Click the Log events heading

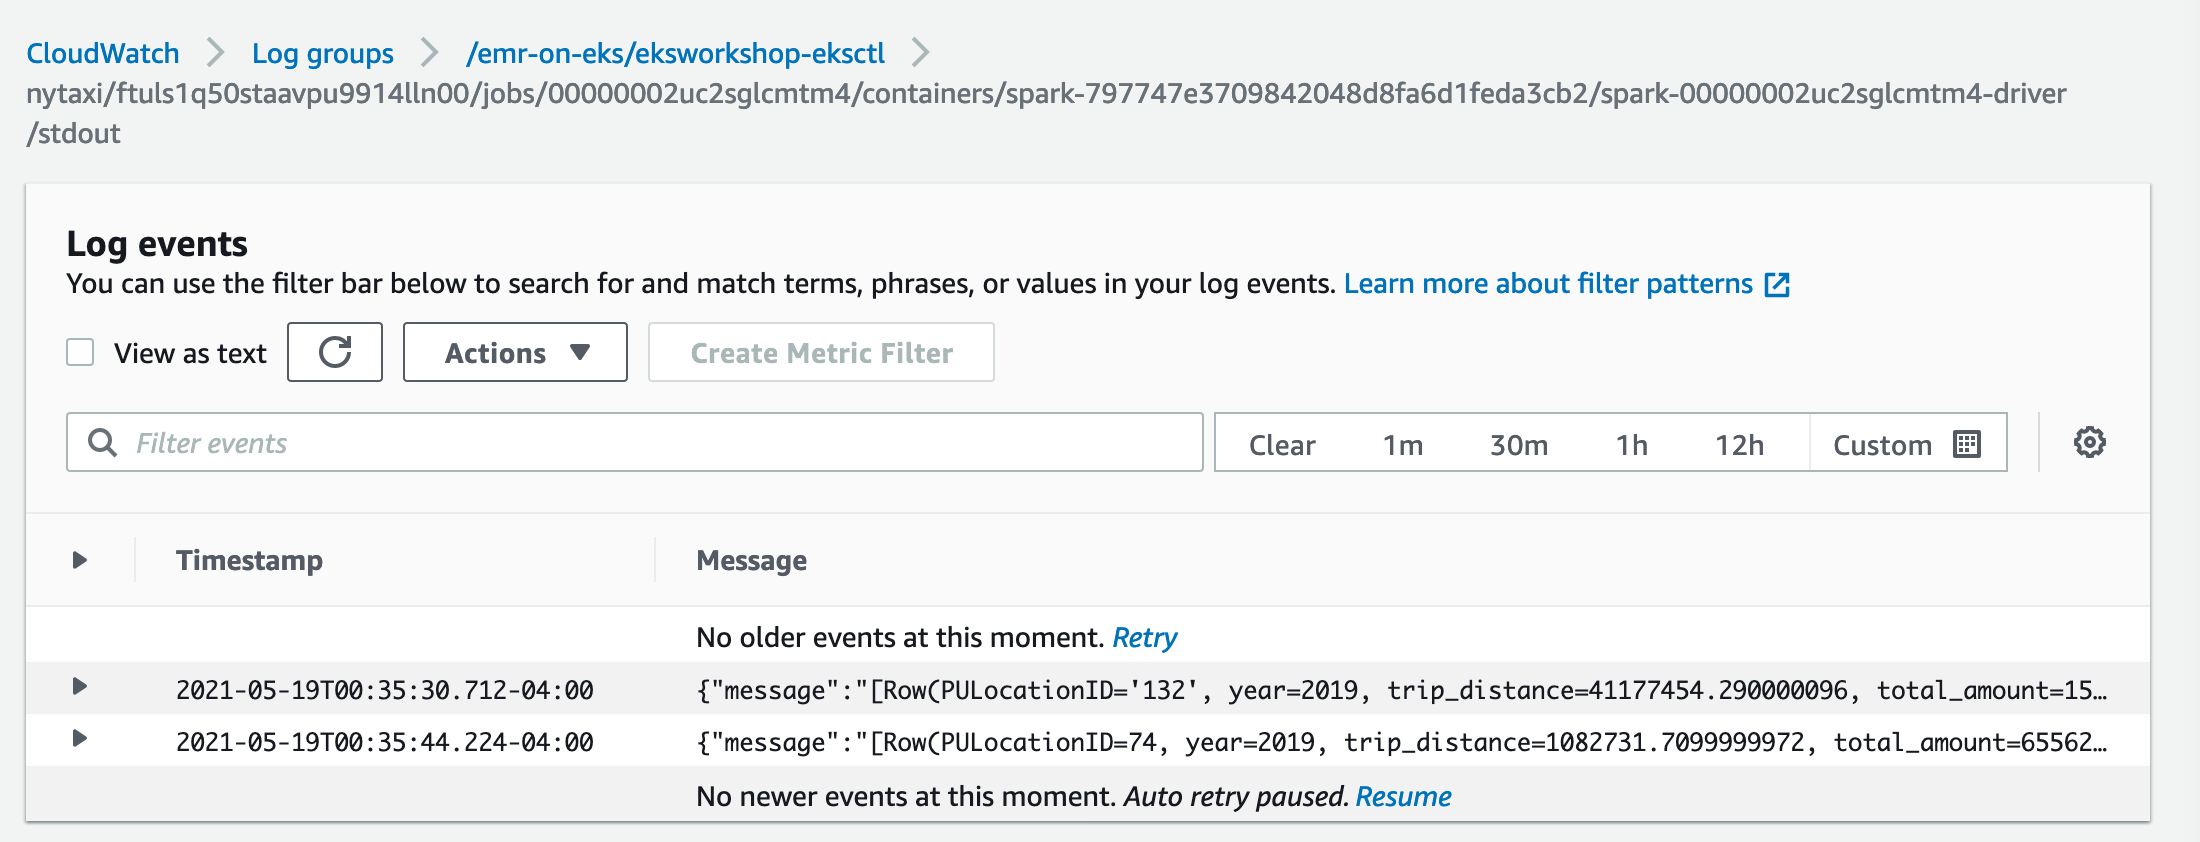157,244
